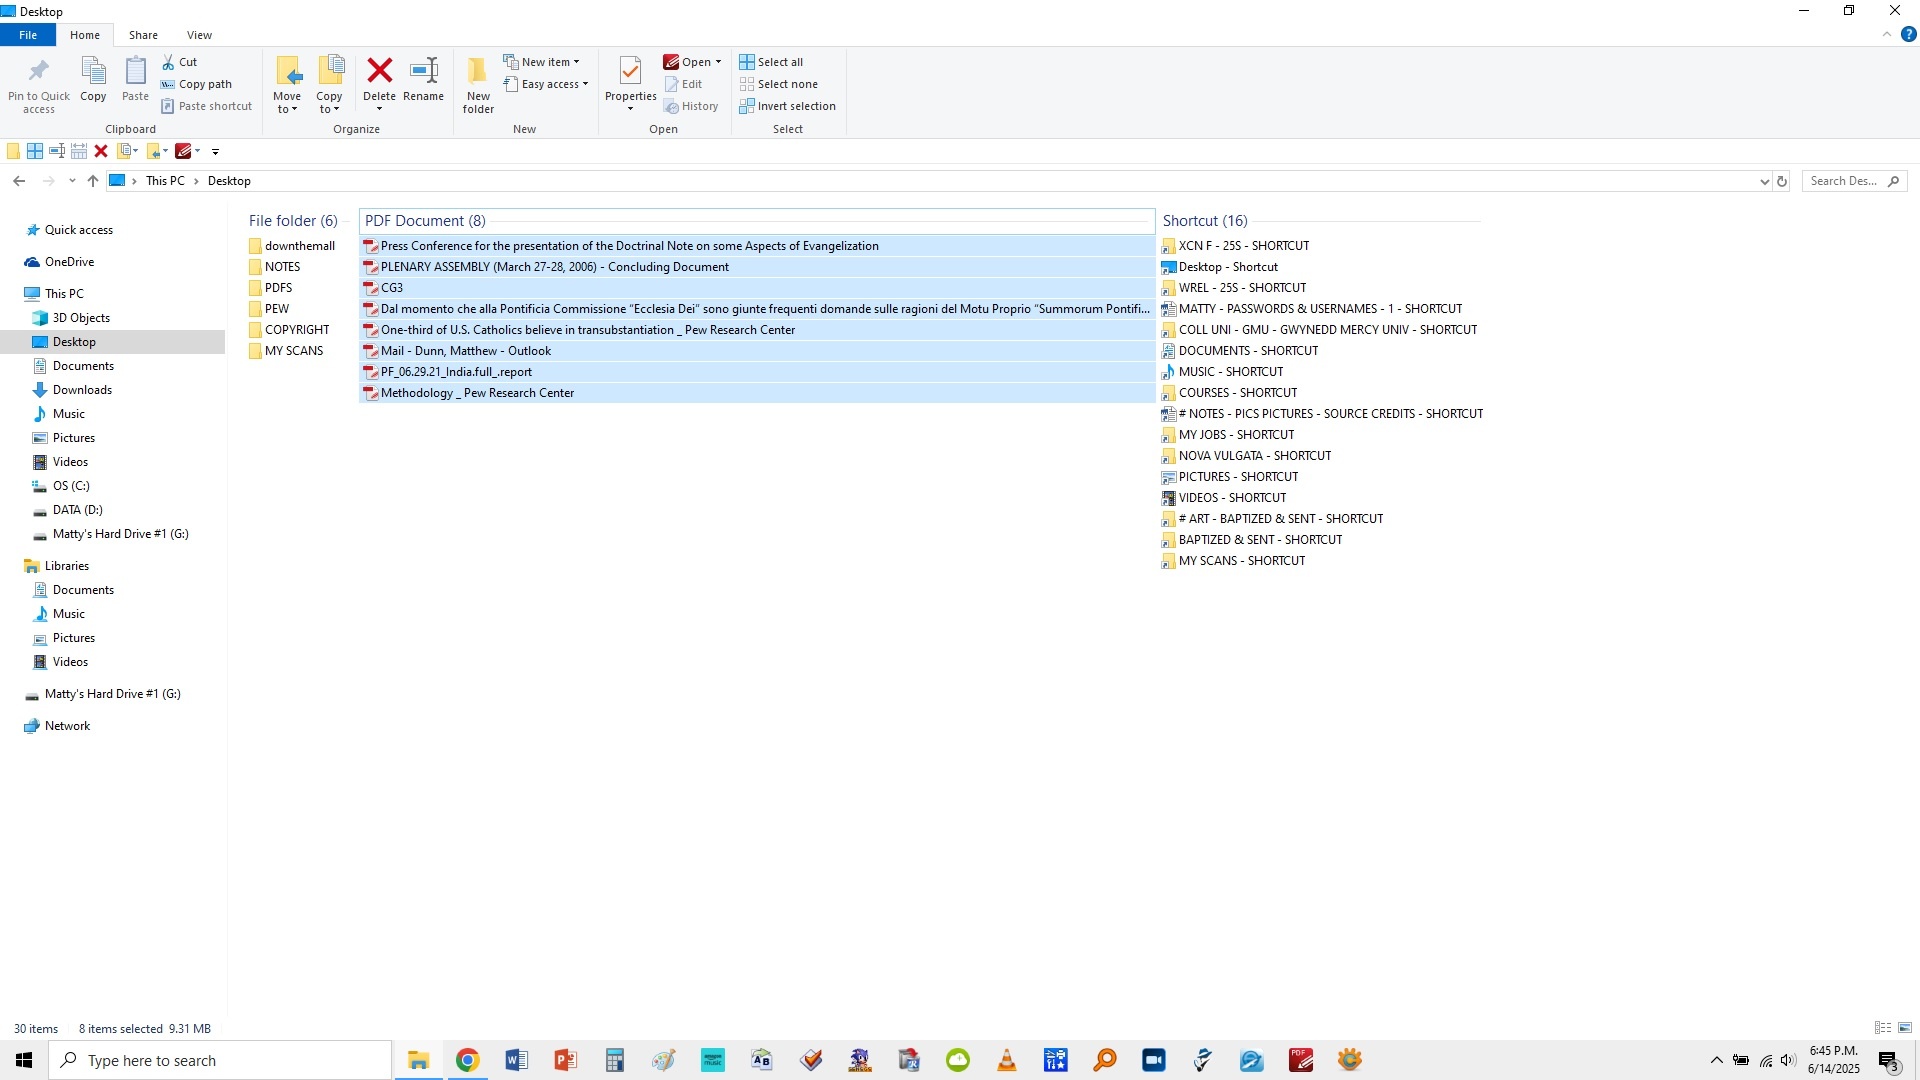This screenshot has width=1920, height=1080.
Task: Switch to large icons view via status bar toggle
Action: coord(1905,1028)
